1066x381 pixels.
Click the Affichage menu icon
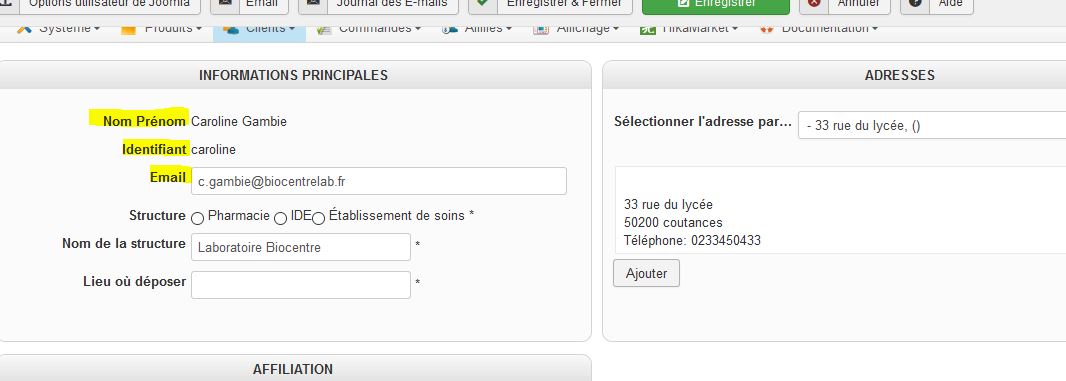tap(540, 30)
